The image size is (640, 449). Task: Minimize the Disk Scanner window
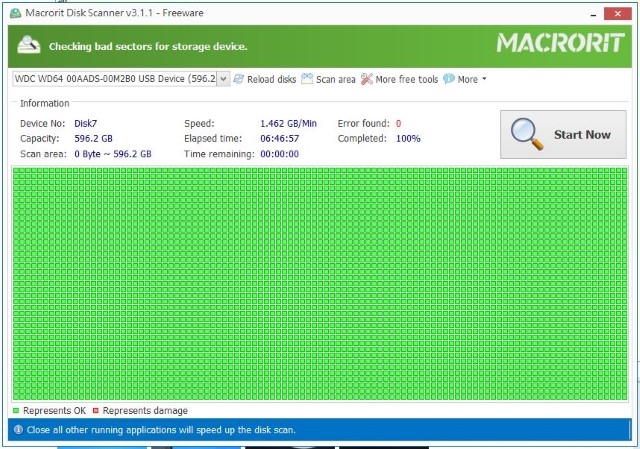[593, 14]
